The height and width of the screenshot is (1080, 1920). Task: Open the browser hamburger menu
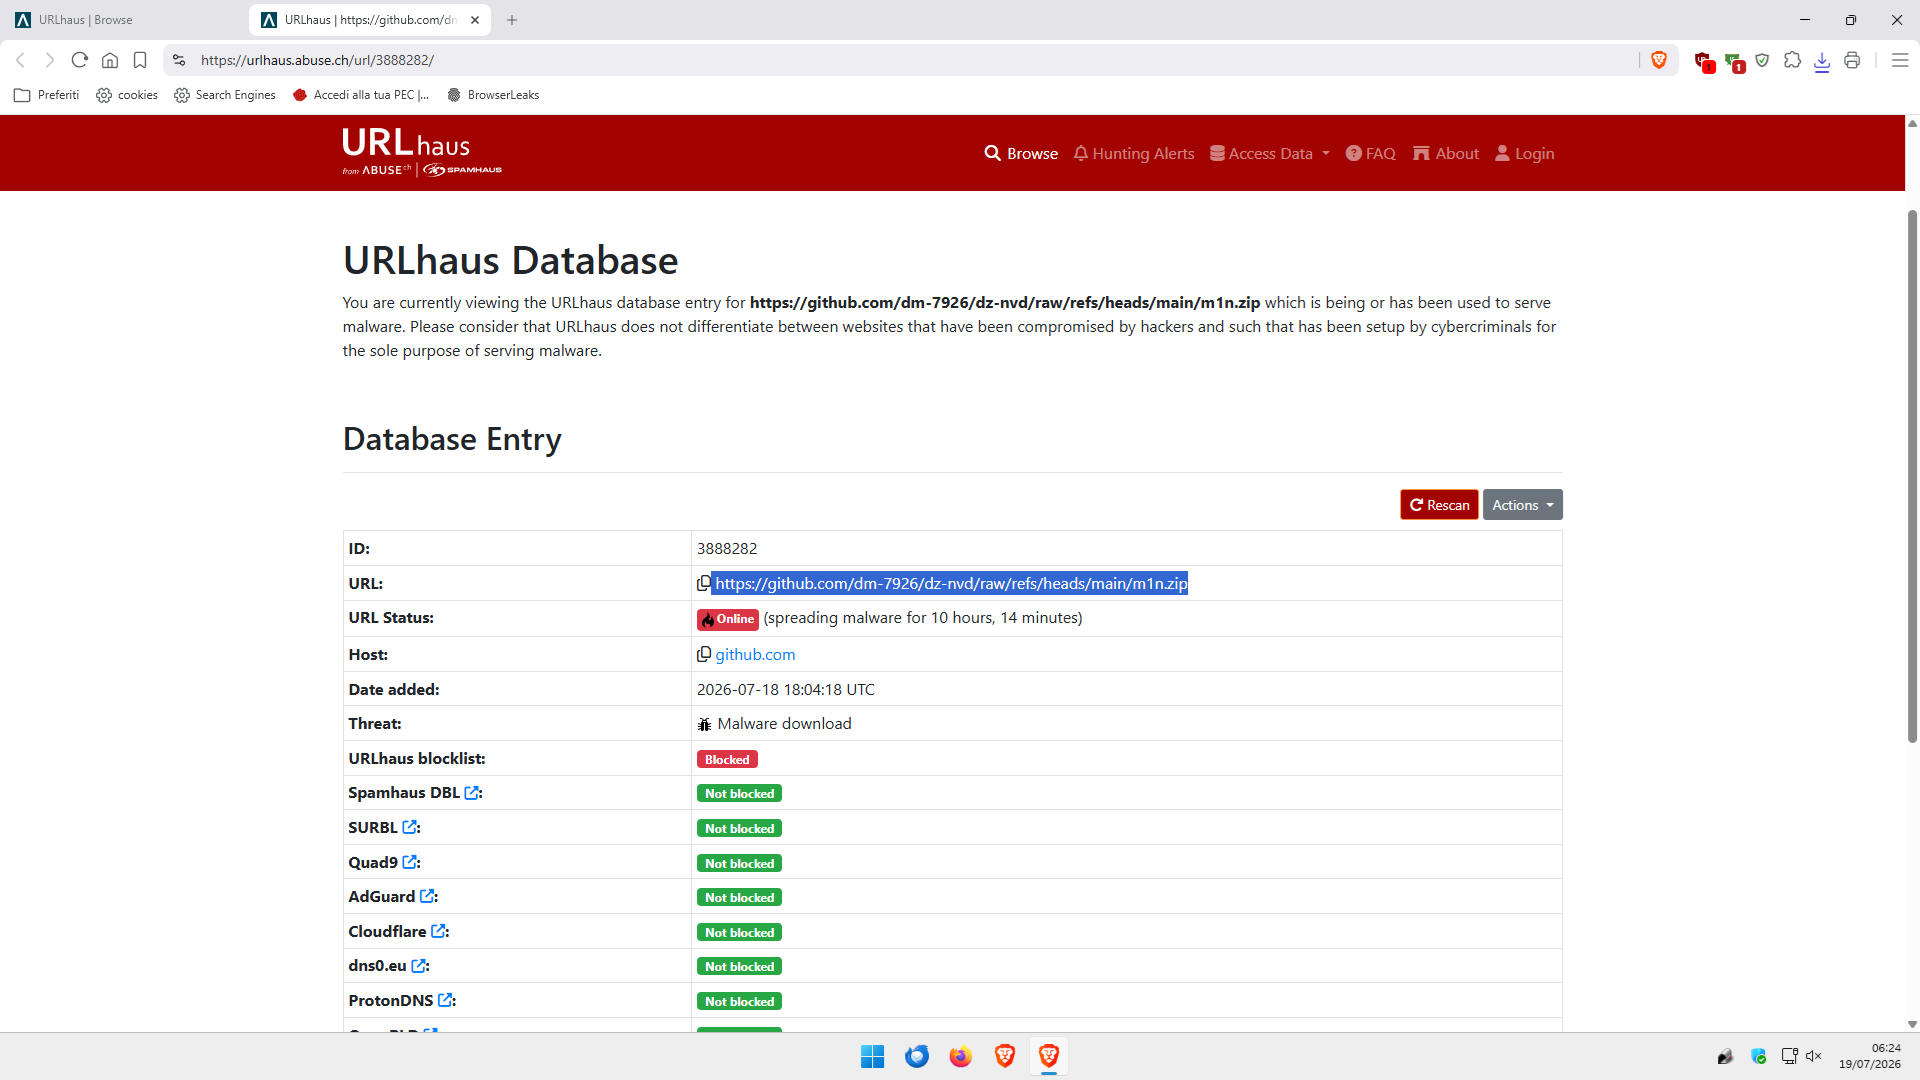click(1900, 60)
